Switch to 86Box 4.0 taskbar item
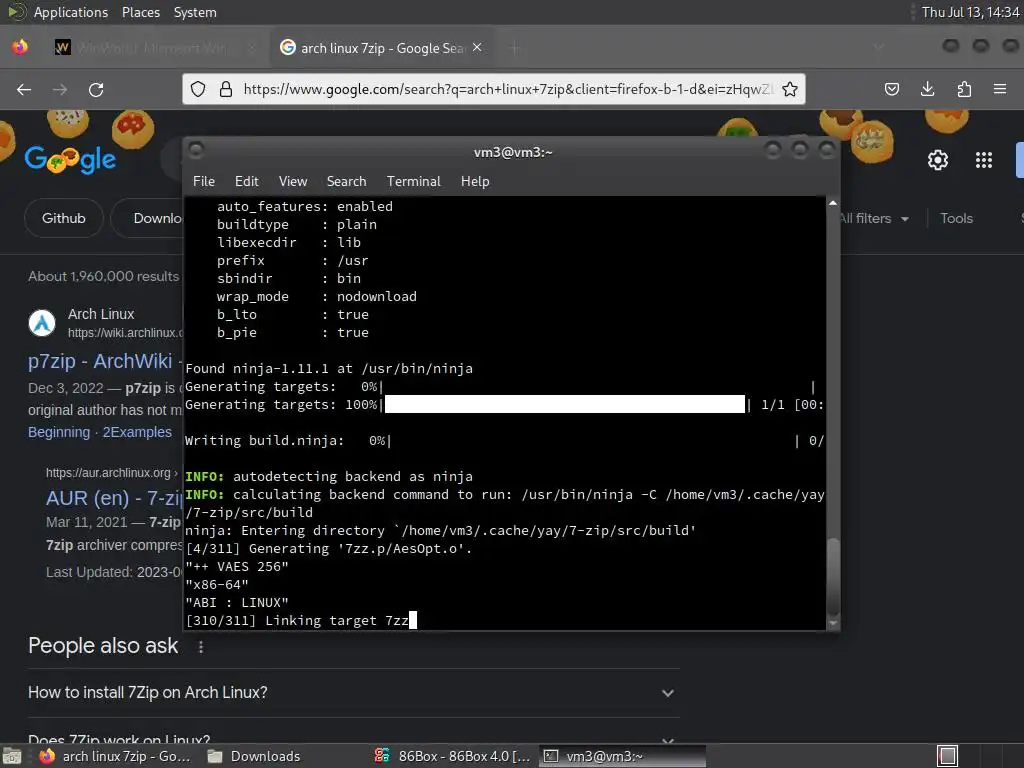 [x=453, y=756]
